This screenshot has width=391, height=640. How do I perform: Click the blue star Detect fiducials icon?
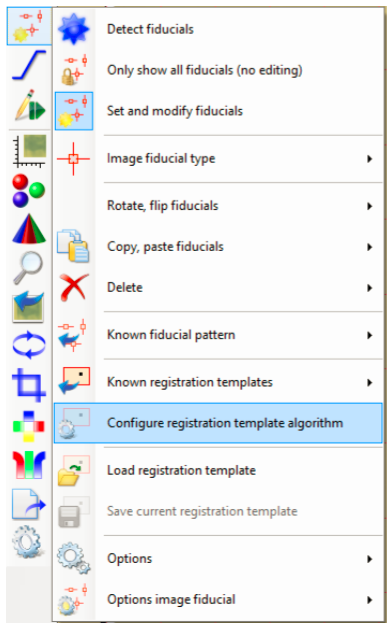pyautogui.click(x=73, y=29)
